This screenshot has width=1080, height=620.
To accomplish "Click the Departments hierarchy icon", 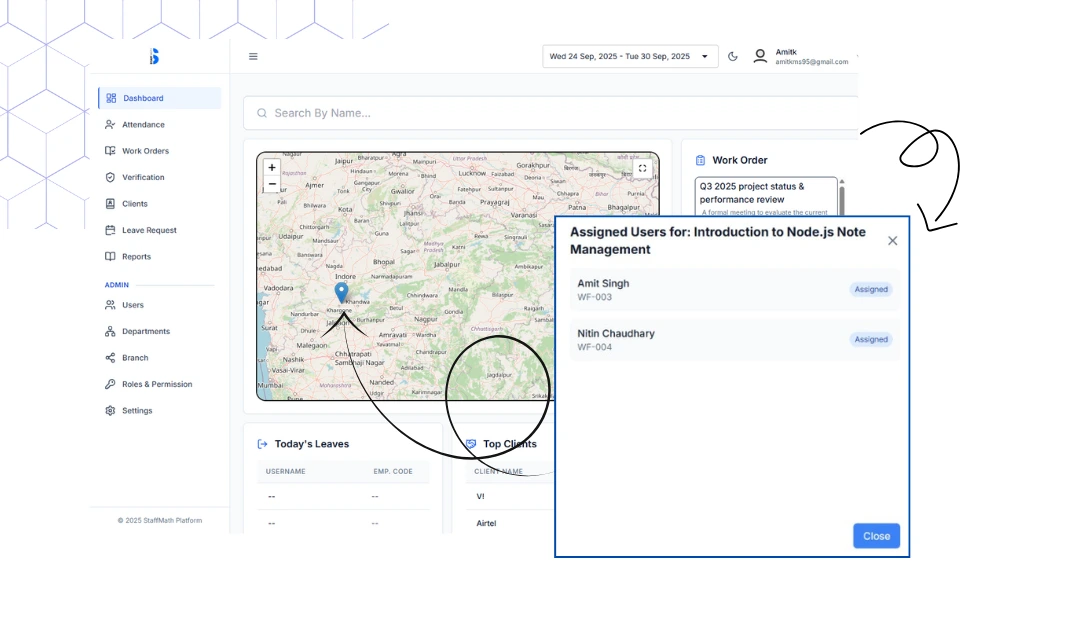I will pos(110,331).
